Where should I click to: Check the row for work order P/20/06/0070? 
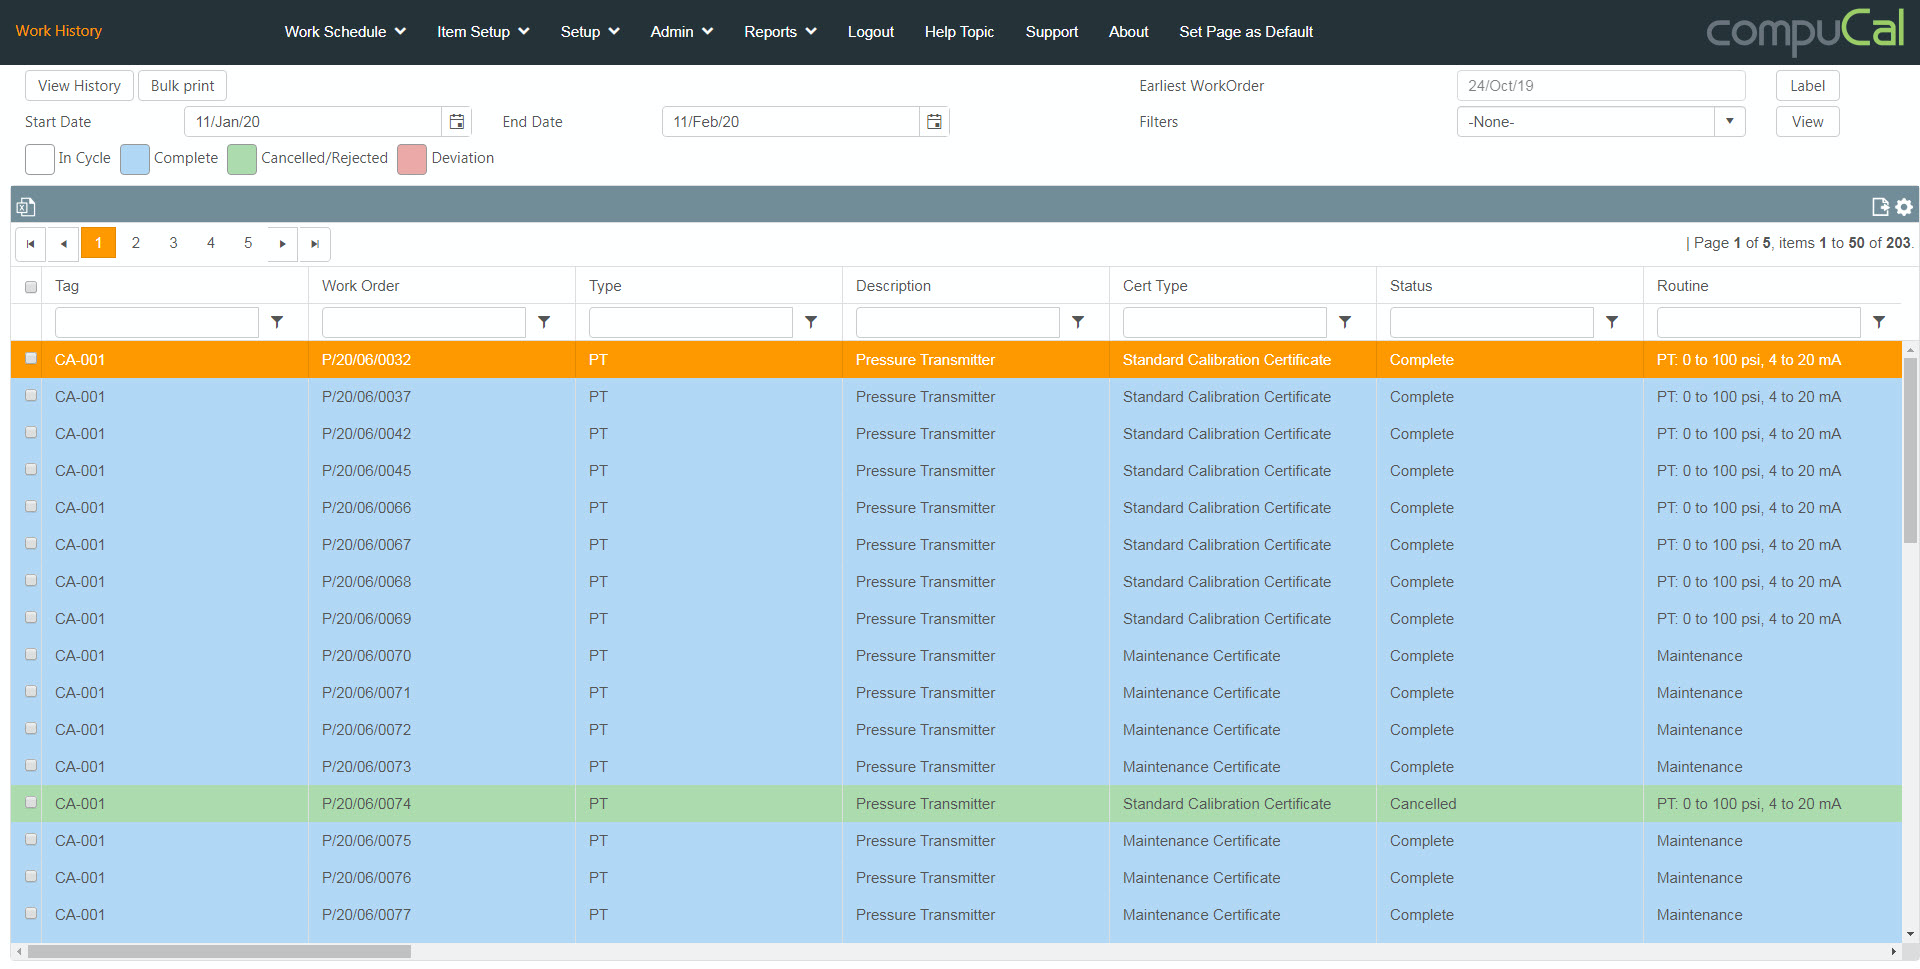[31, 654]
